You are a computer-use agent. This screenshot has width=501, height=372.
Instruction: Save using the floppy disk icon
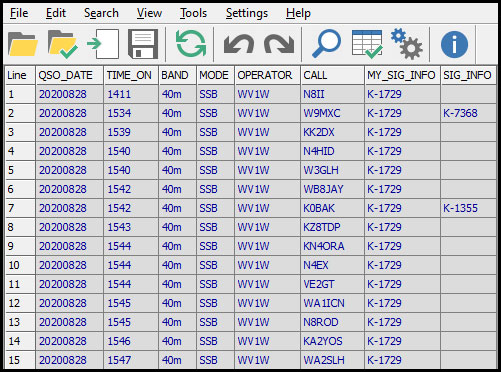[143, 44]
